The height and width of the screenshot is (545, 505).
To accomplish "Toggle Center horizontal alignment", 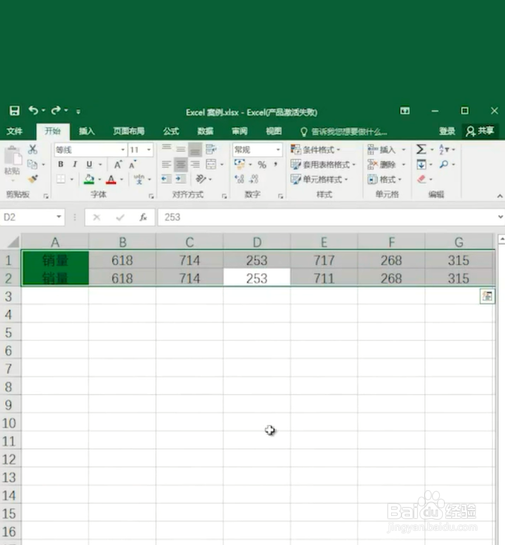I will click(181, 164).
